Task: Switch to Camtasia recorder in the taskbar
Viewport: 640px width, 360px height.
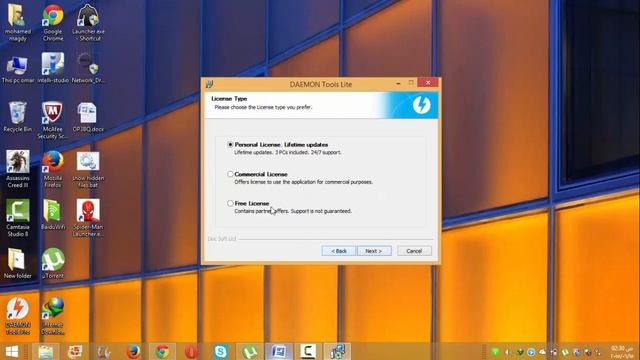Action: [x=308, y=351]
